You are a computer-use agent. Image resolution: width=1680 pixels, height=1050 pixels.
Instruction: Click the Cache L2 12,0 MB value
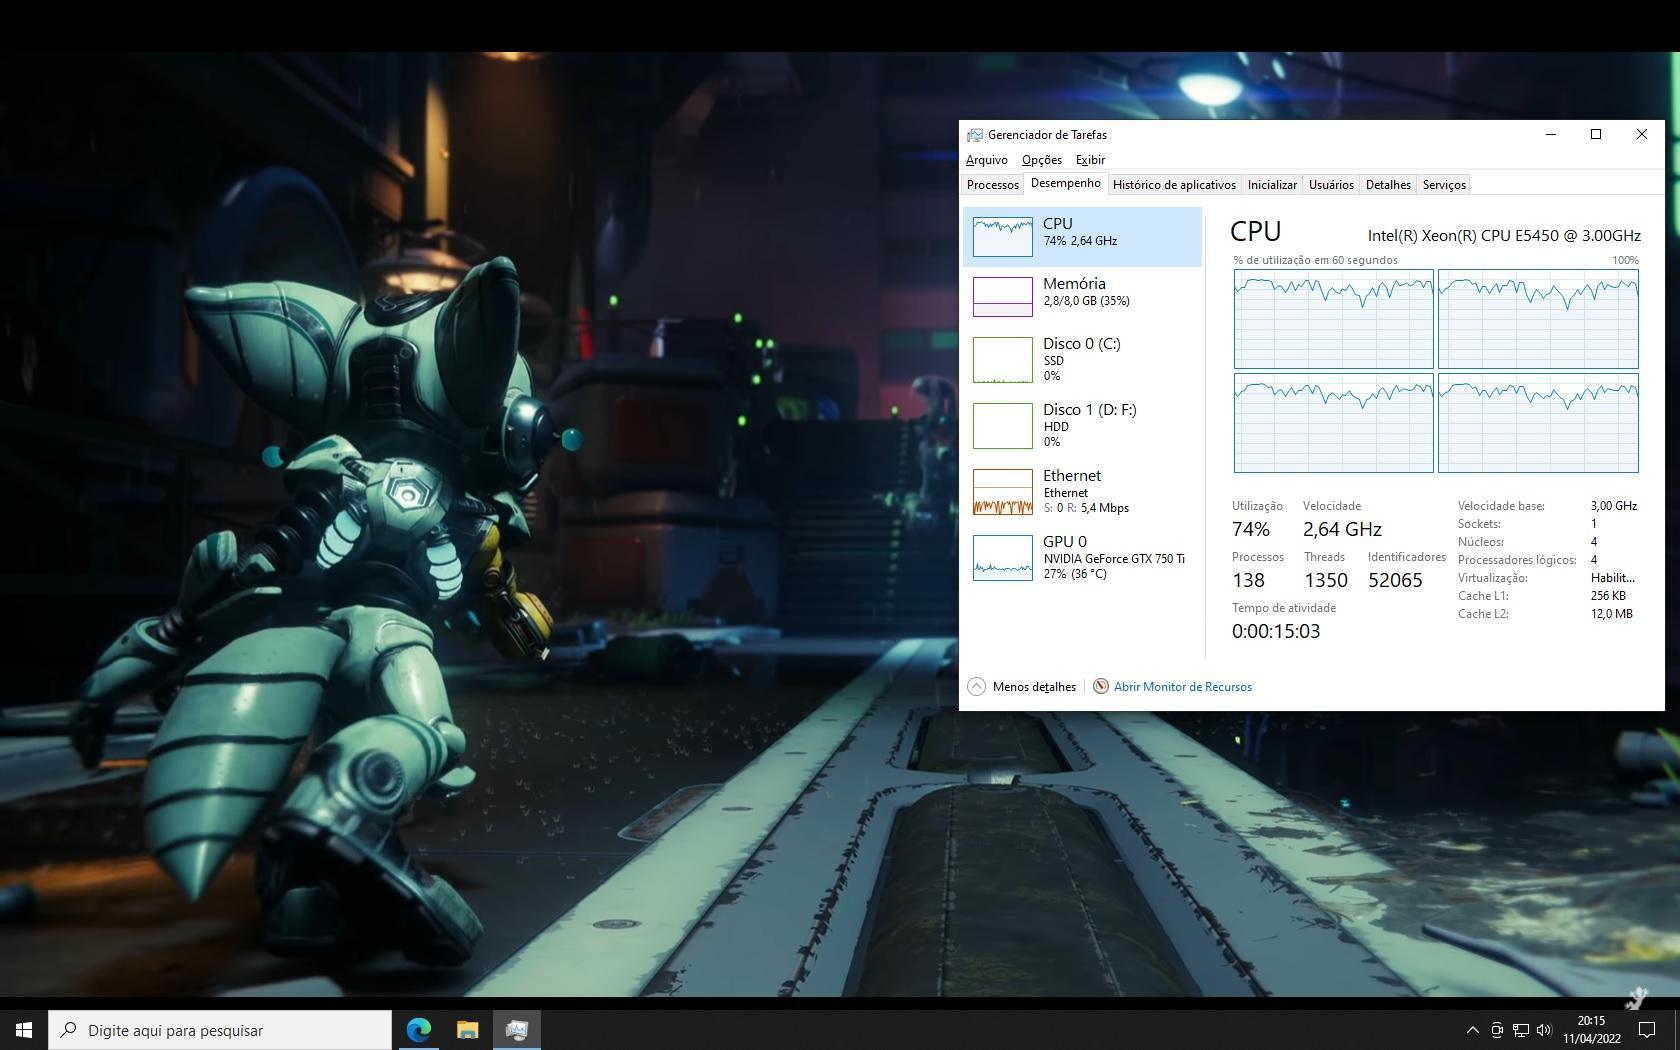[1611, 614]
